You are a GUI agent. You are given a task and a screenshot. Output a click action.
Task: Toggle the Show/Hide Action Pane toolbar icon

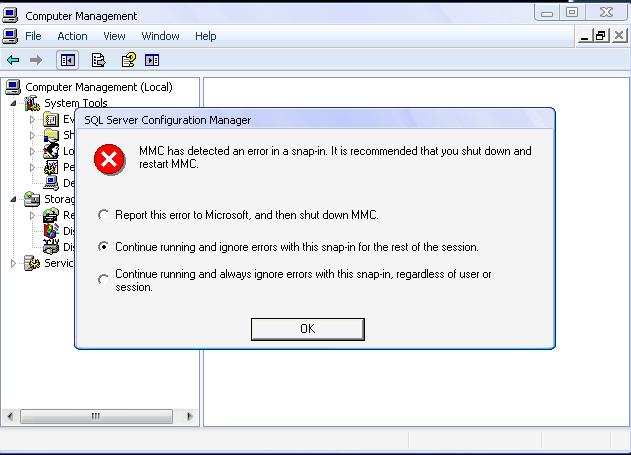tap(152, 60)
